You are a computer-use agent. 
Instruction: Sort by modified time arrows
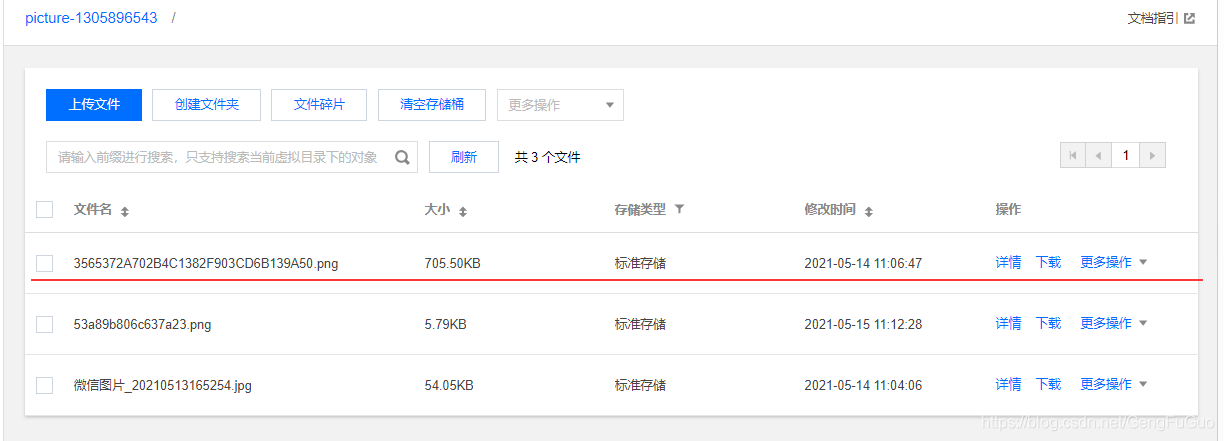coord(869,211)
